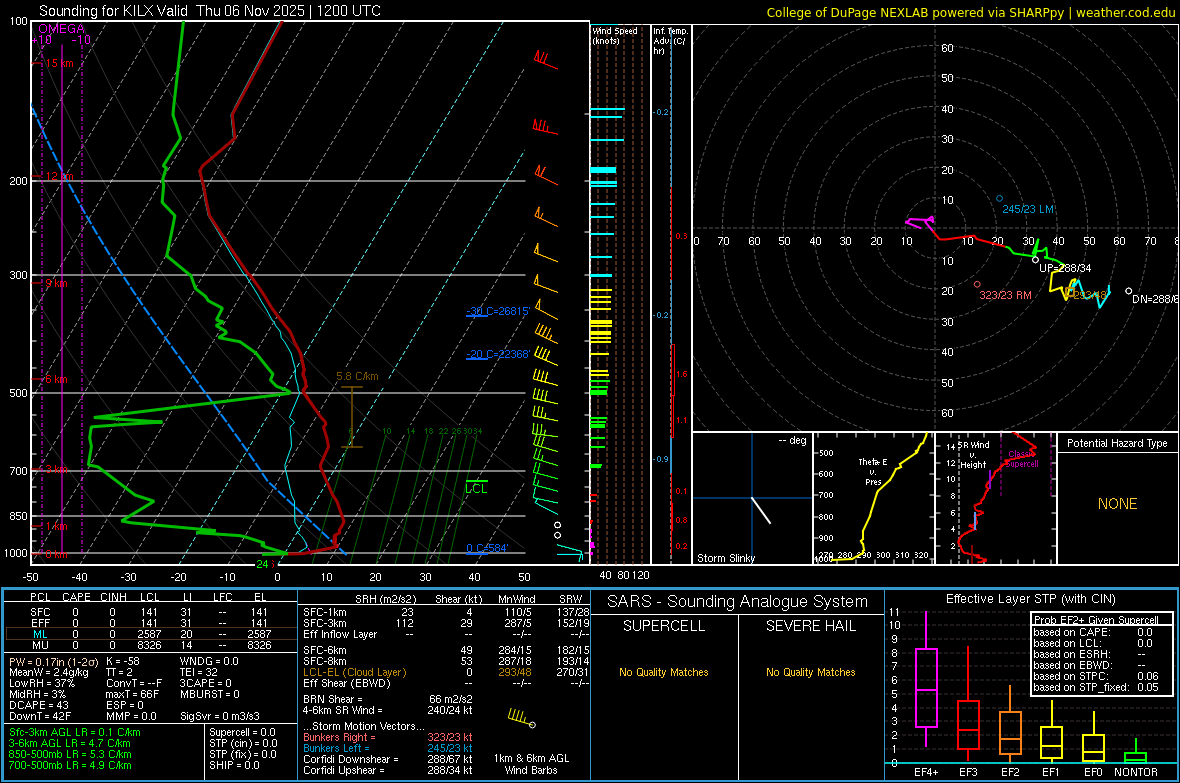Click the 245/23 LM hodograph label
This screenshot has width=1180, height=783.
point(1028,209)
